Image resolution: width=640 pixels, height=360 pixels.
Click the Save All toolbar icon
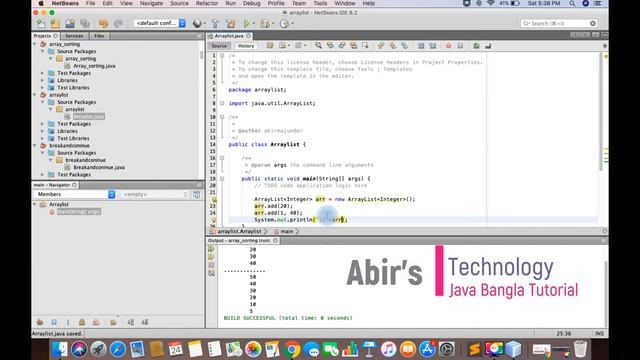pyautogui.click(x=85, y=24)
